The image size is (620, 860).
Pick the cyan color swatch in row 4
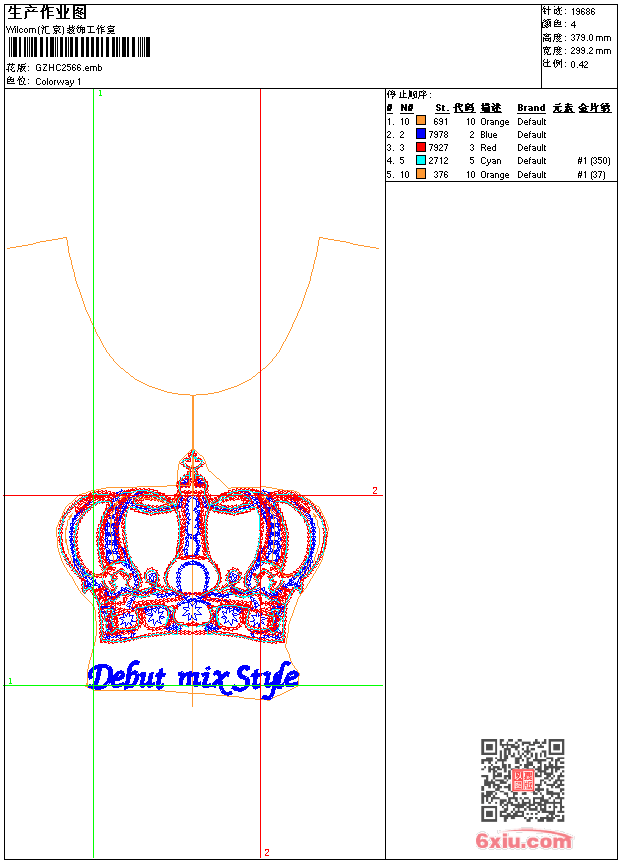(x=421, y=160)
